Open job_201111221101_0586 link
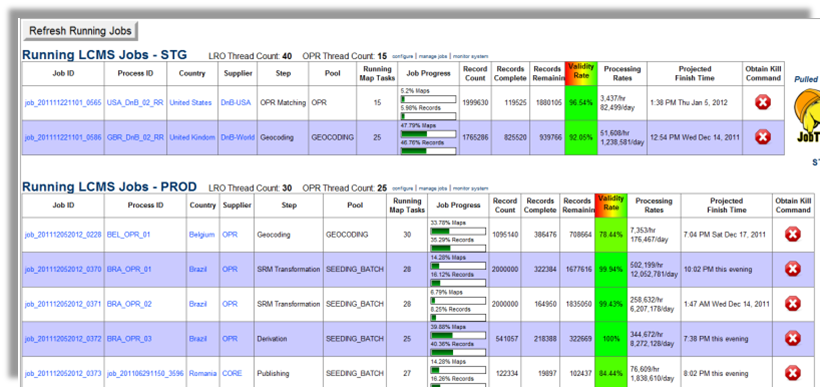Viewport: 820px width, 387px height. [x=63, y=138]
